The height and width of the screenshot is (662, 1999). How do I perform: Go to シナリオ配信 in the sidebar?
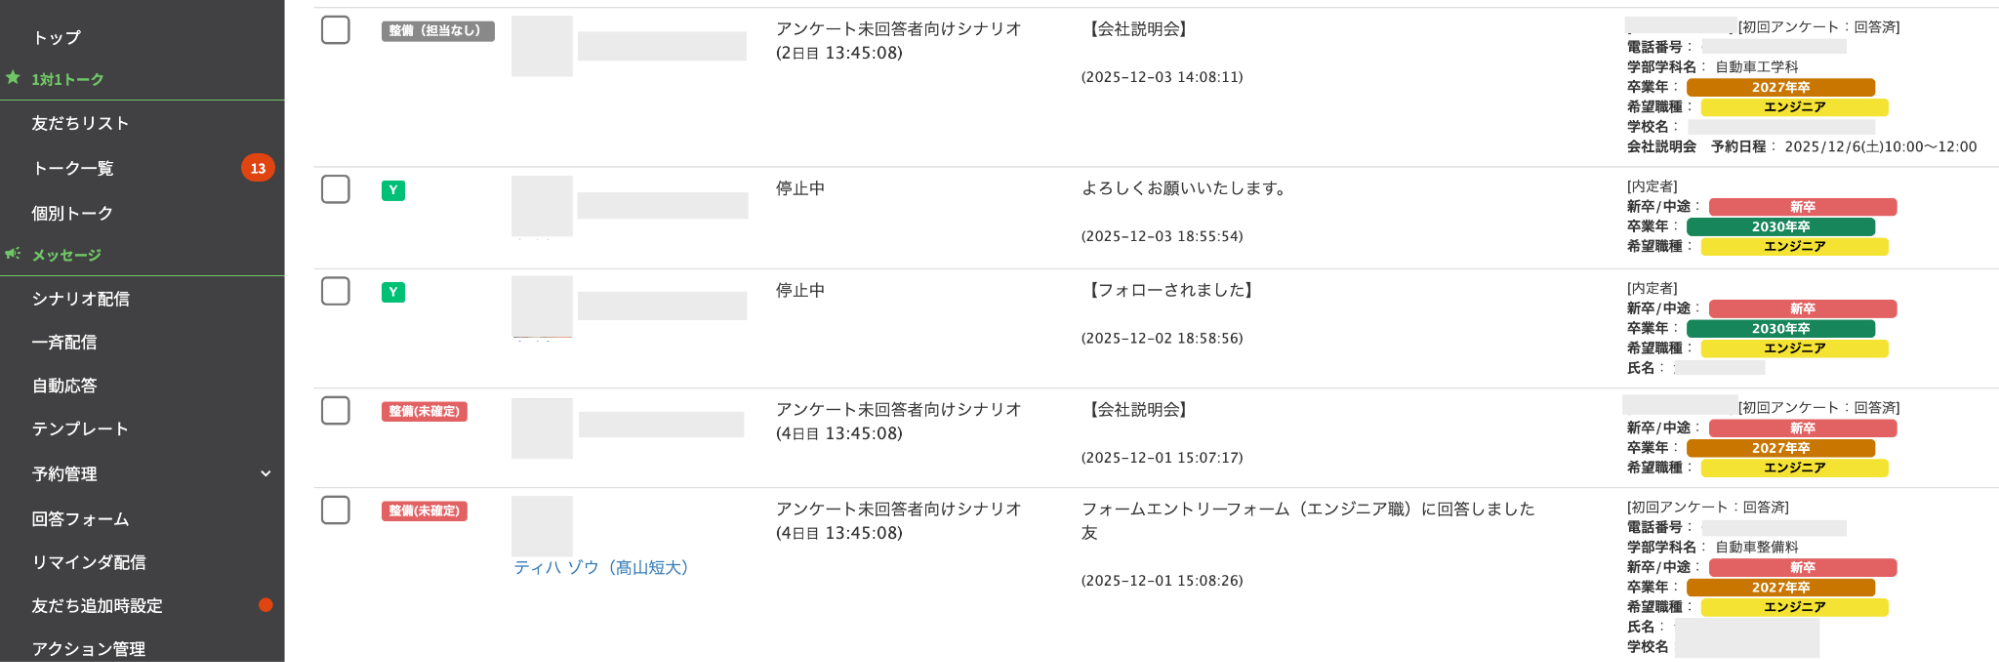(80, 299)
